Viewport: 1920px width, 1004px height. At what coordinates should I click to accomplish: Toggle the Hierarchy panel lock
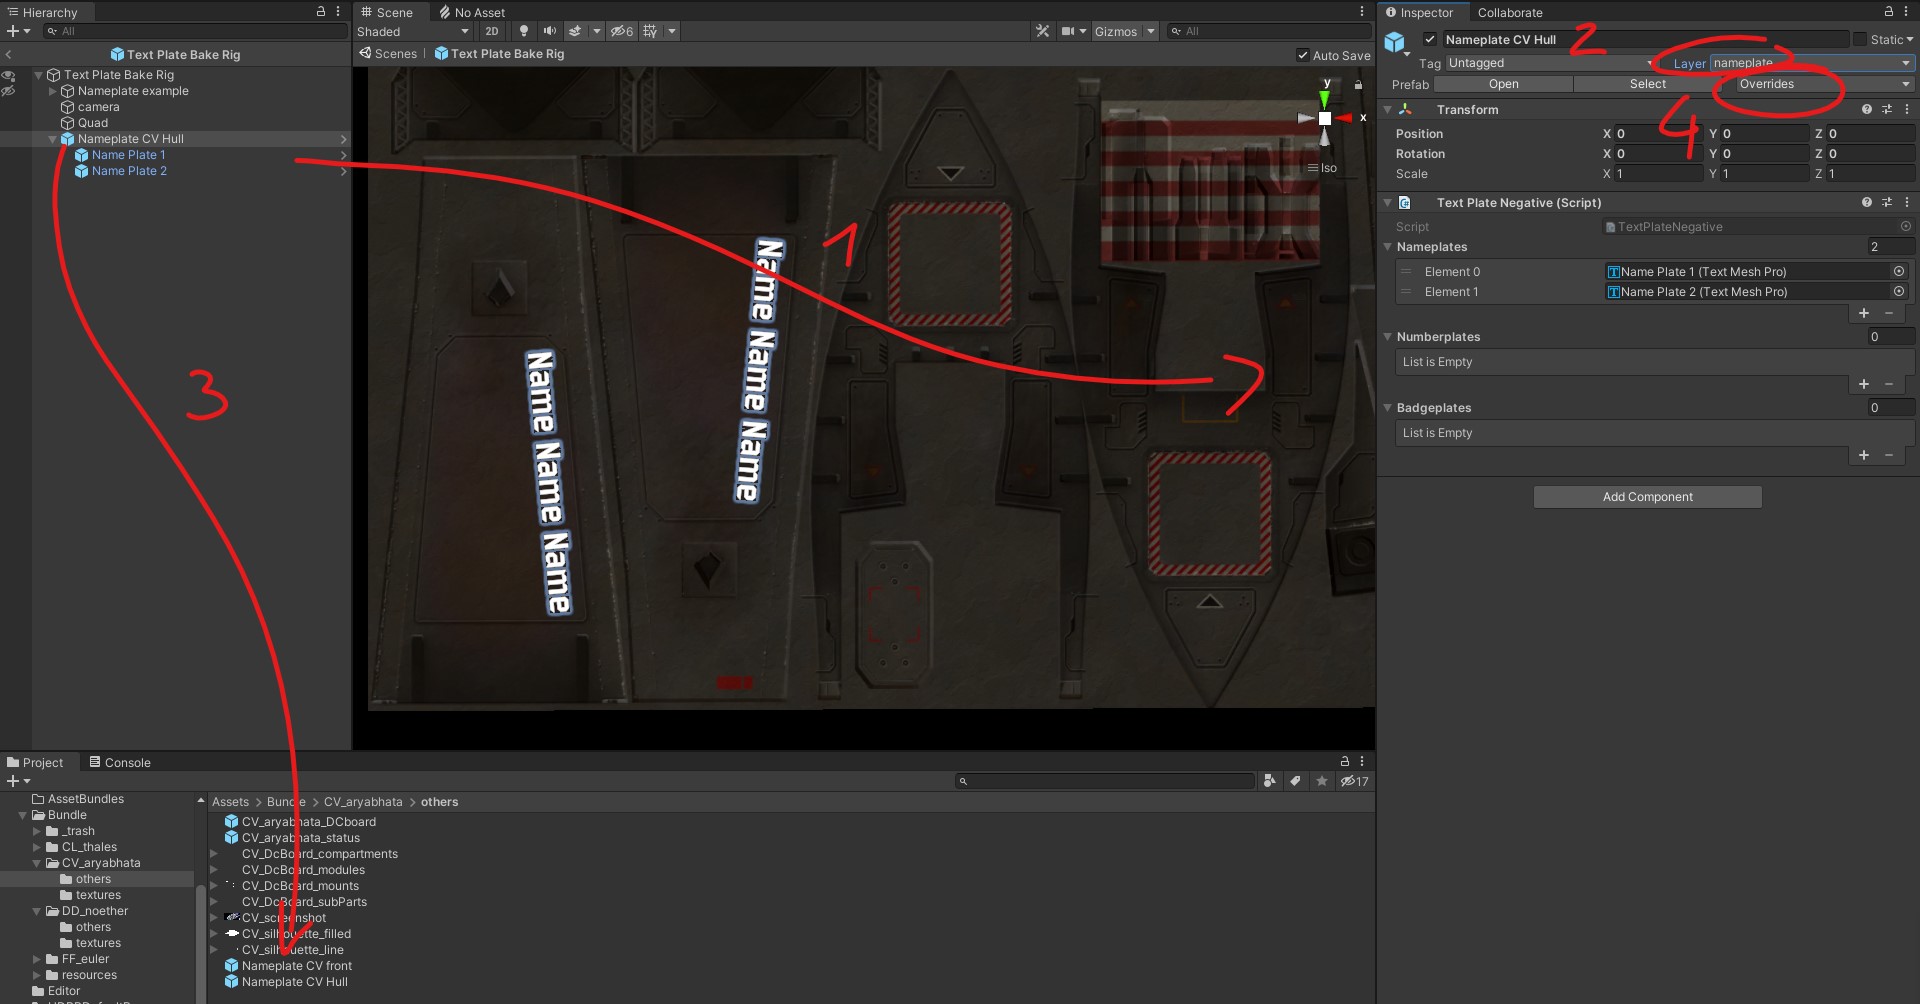tap(321, 12)
